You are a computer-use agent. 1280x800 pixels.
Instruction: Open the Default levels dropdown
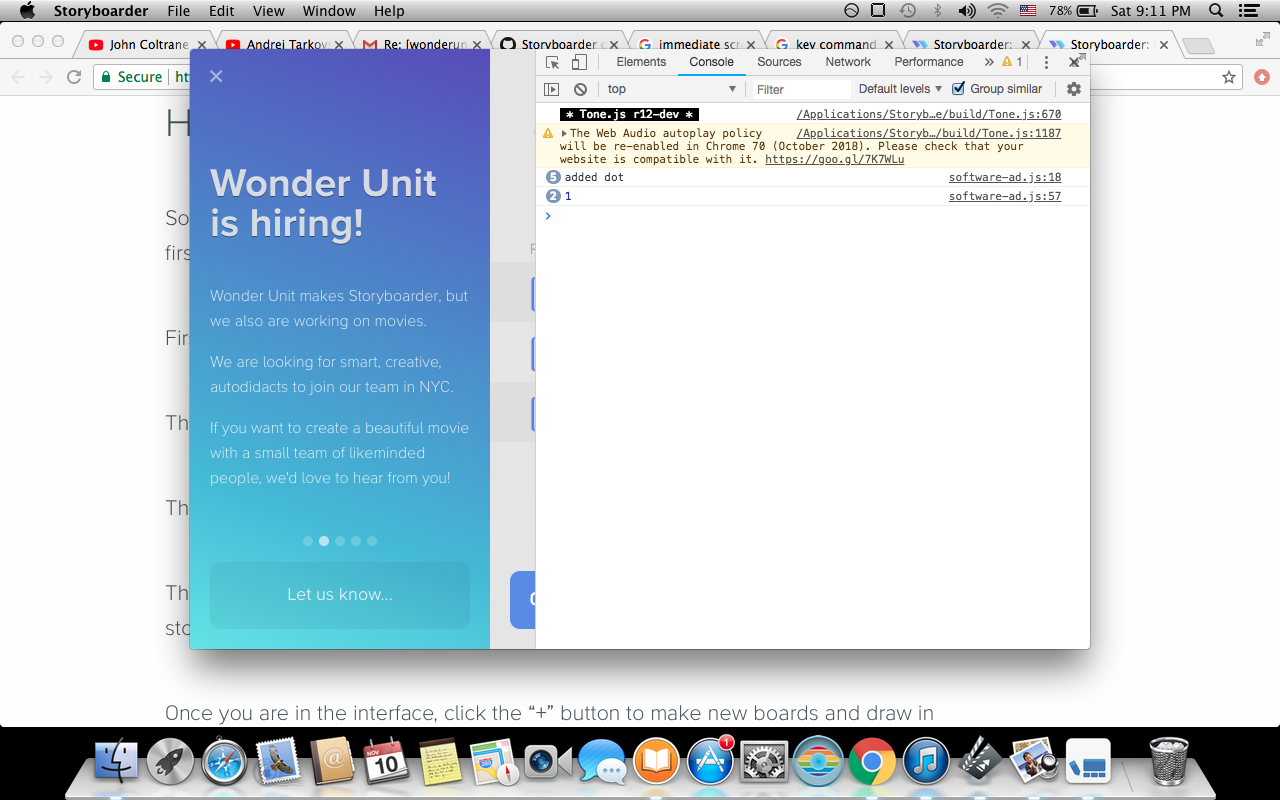point(898,89)
